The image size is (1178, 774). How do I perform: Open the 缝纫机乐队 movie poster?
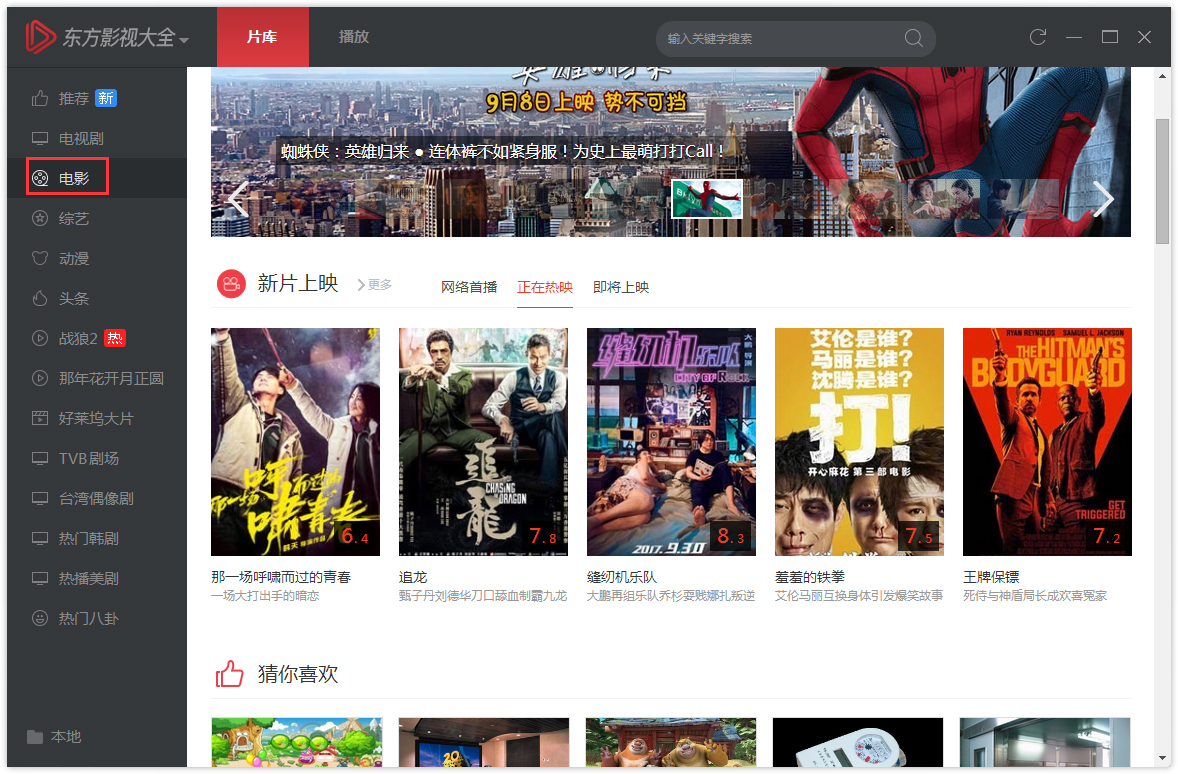click(671, 442)
